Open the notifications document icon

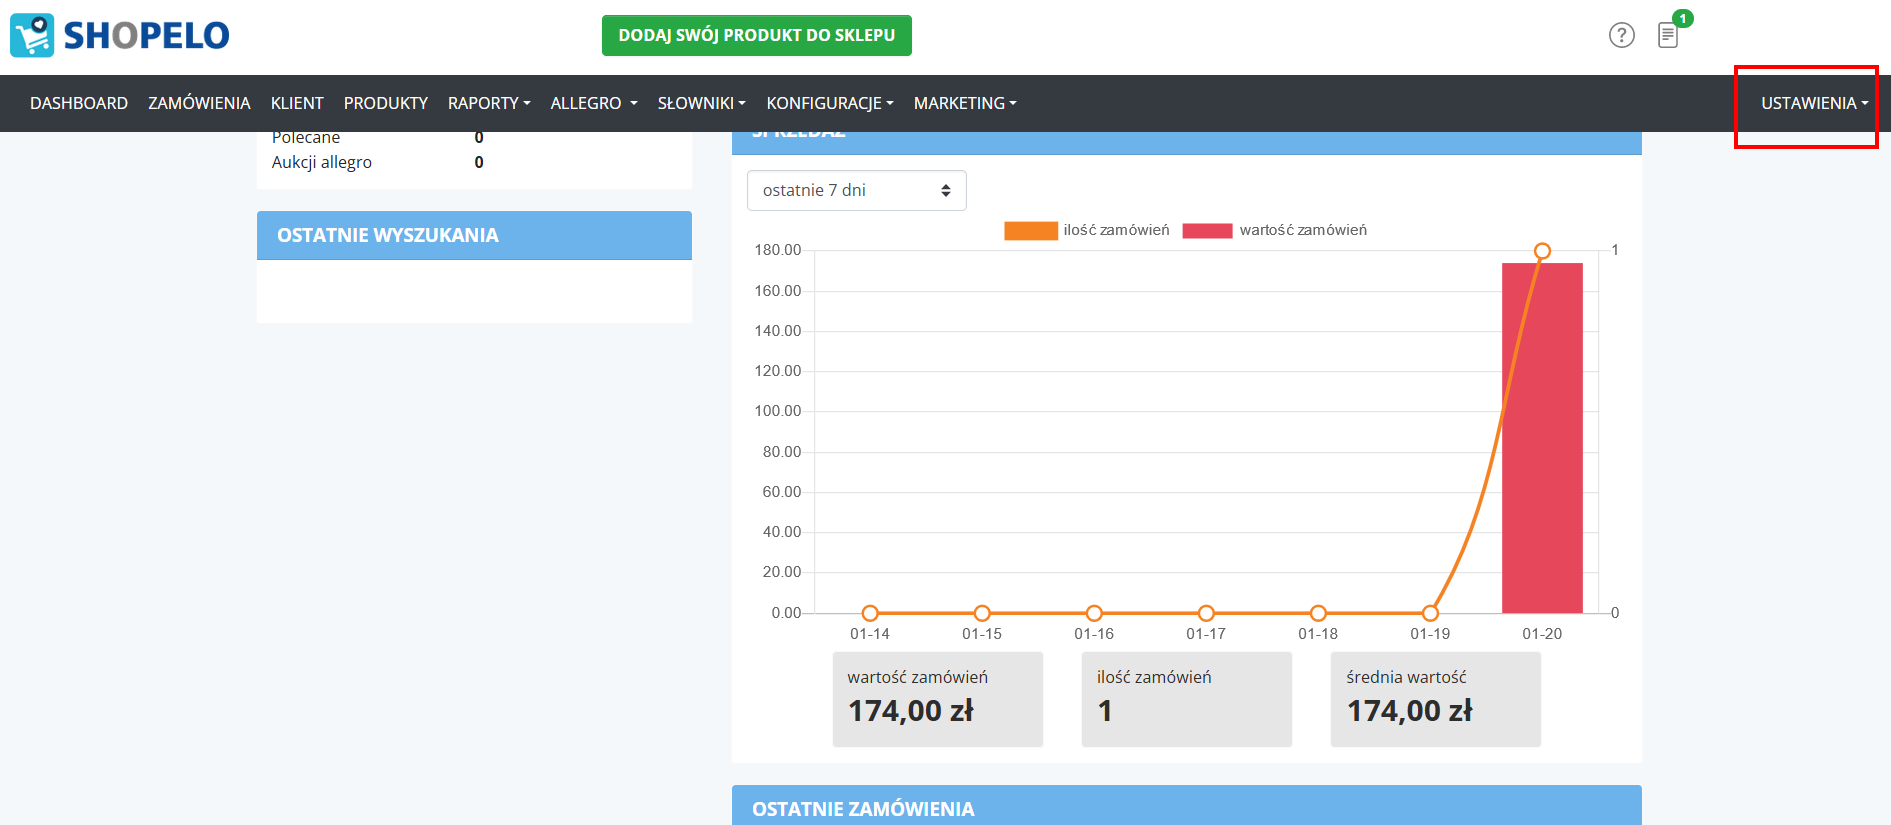pyautogui.click(x=1667, y=36)
